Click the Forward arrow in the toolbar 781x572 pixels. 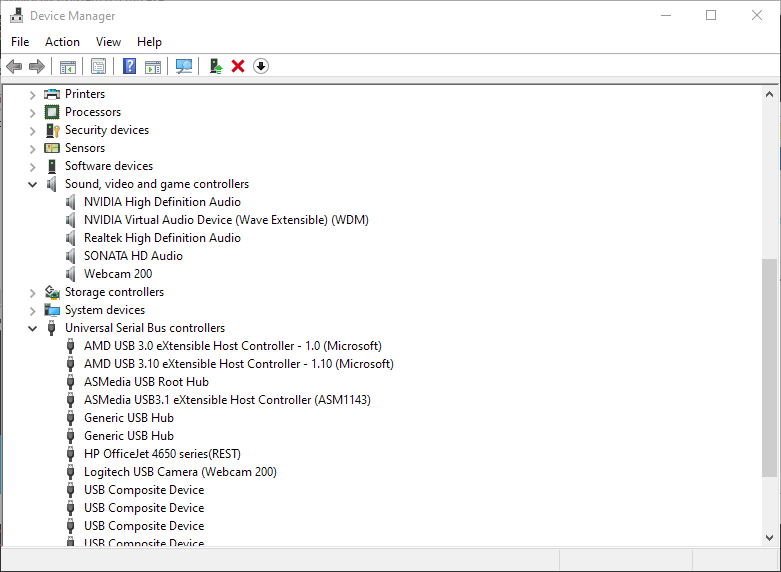point(37,66)
